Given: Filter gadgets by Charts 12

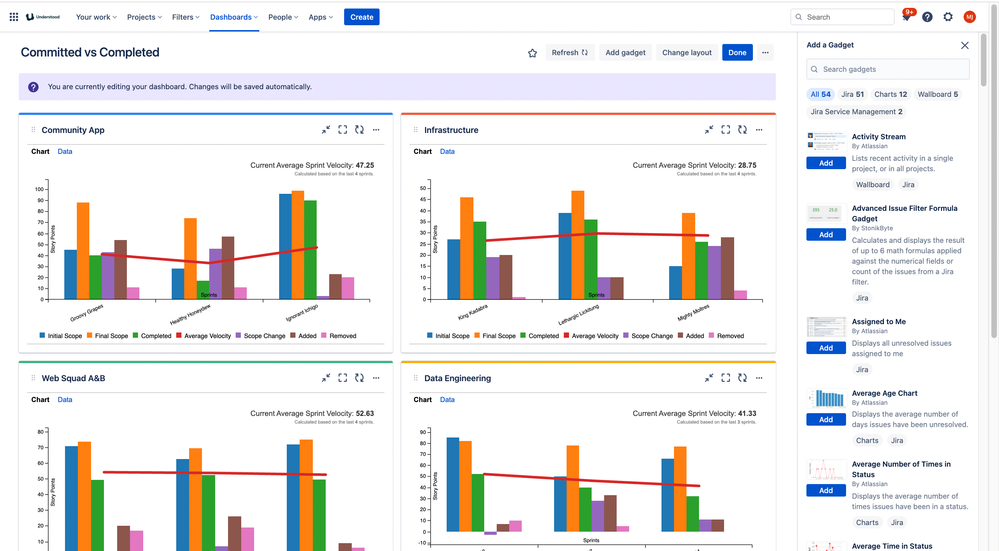Looking at the screenshot, I should click(890, 94).
